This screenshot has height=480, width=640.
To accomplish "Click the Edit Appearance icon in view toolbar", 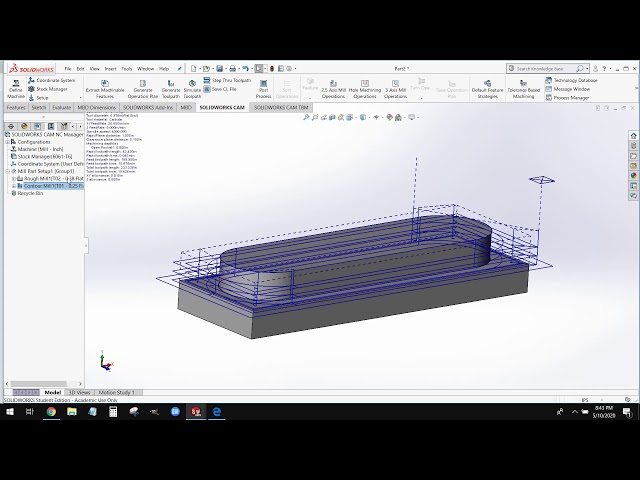I will pos(389,118).
